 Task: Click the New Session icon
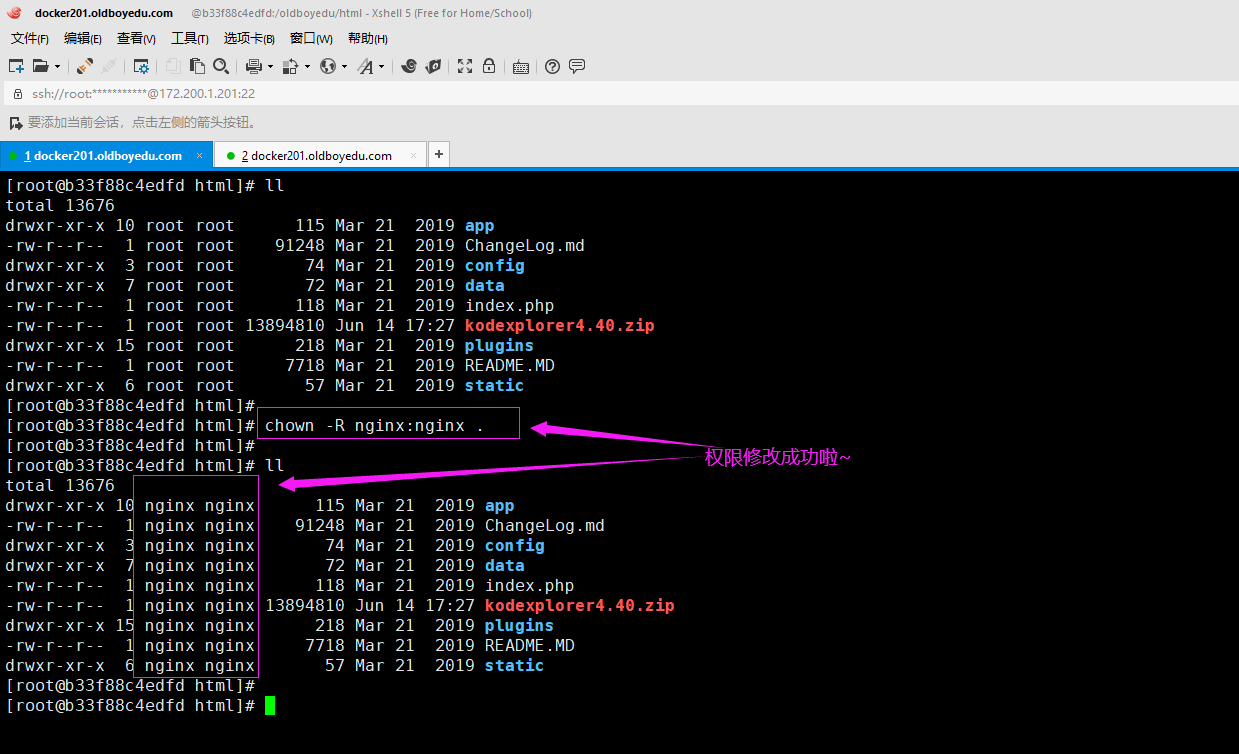(16, 66)
